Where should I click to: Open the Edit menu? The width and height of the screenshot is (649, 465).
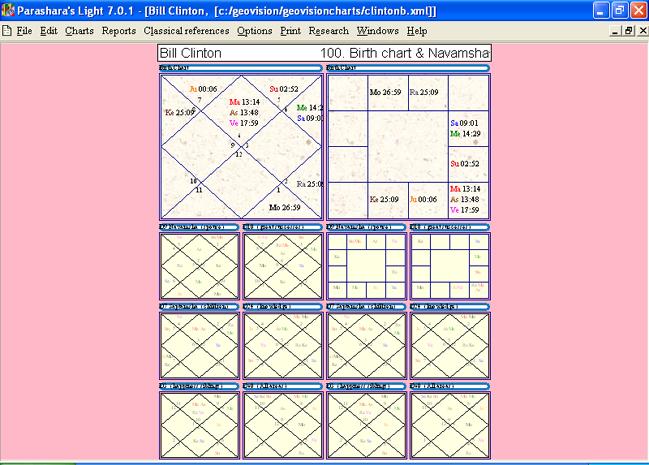click(48, 31)
